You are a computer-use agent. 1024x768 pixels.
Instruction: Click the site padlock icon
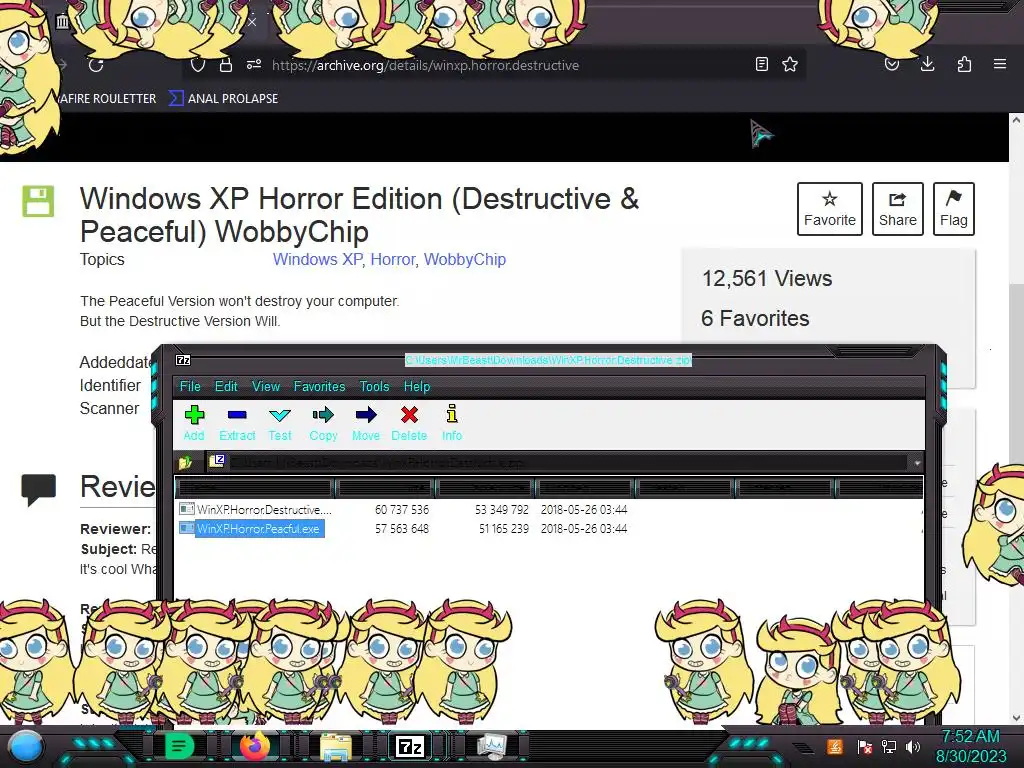click(226, 65)
